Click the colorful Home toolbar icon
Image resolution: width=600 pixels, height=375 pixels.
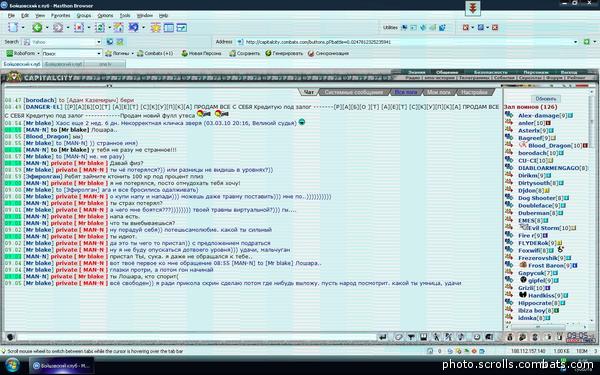pos(119,27)
